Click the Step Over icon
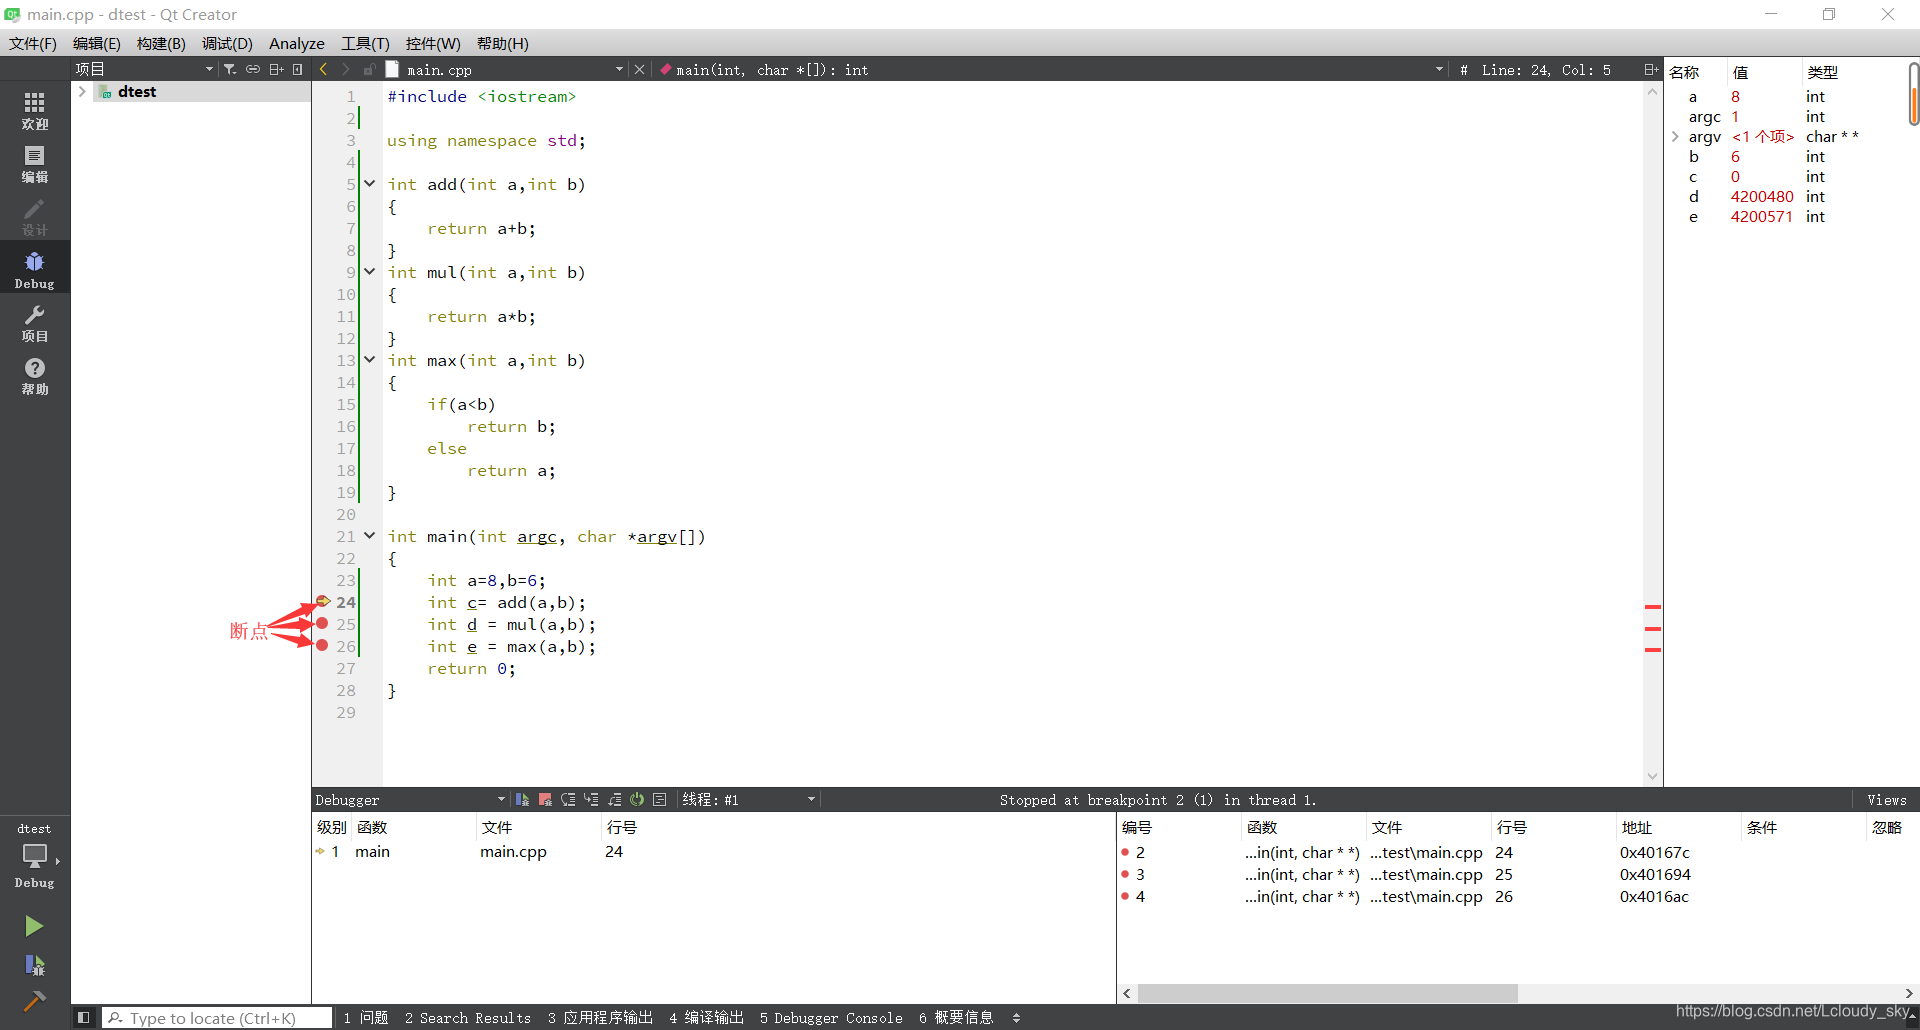 click(x=568, y=799)
